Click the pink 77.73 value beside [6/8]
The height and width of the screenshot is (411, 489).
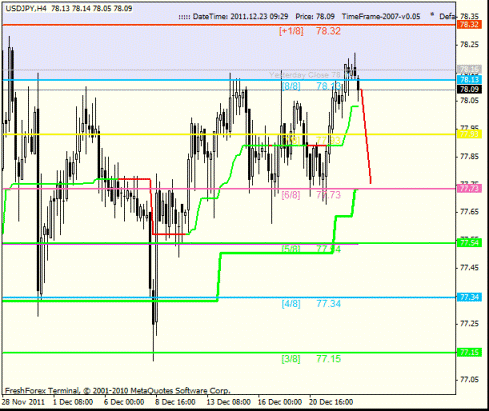pos(328,195)
